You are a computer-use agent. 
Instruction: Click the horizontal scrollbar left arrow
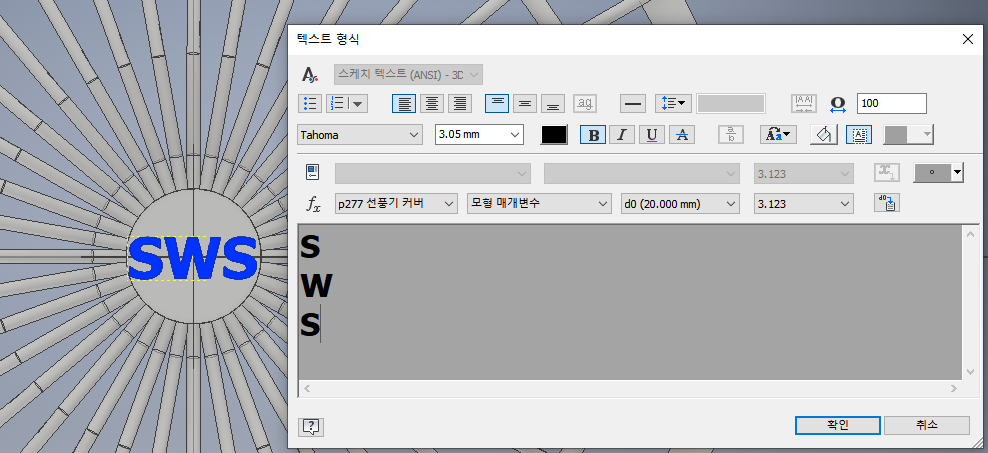(306, 389)
